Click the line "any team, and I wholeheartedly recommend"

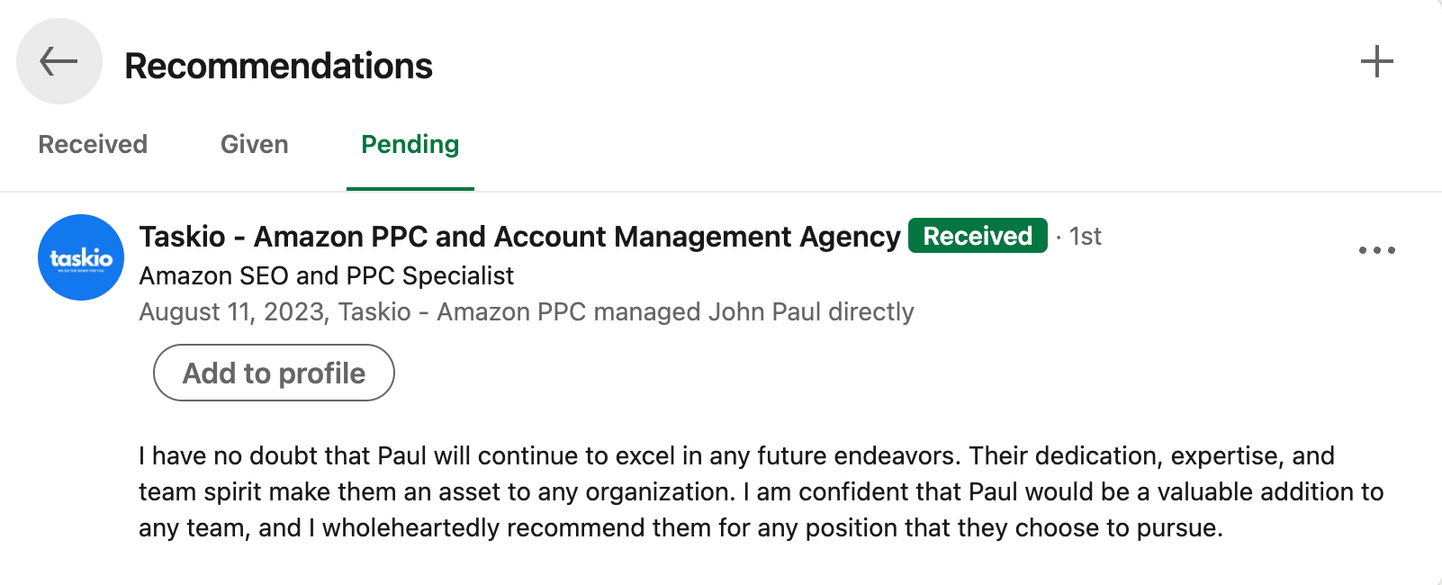point(680,527)
